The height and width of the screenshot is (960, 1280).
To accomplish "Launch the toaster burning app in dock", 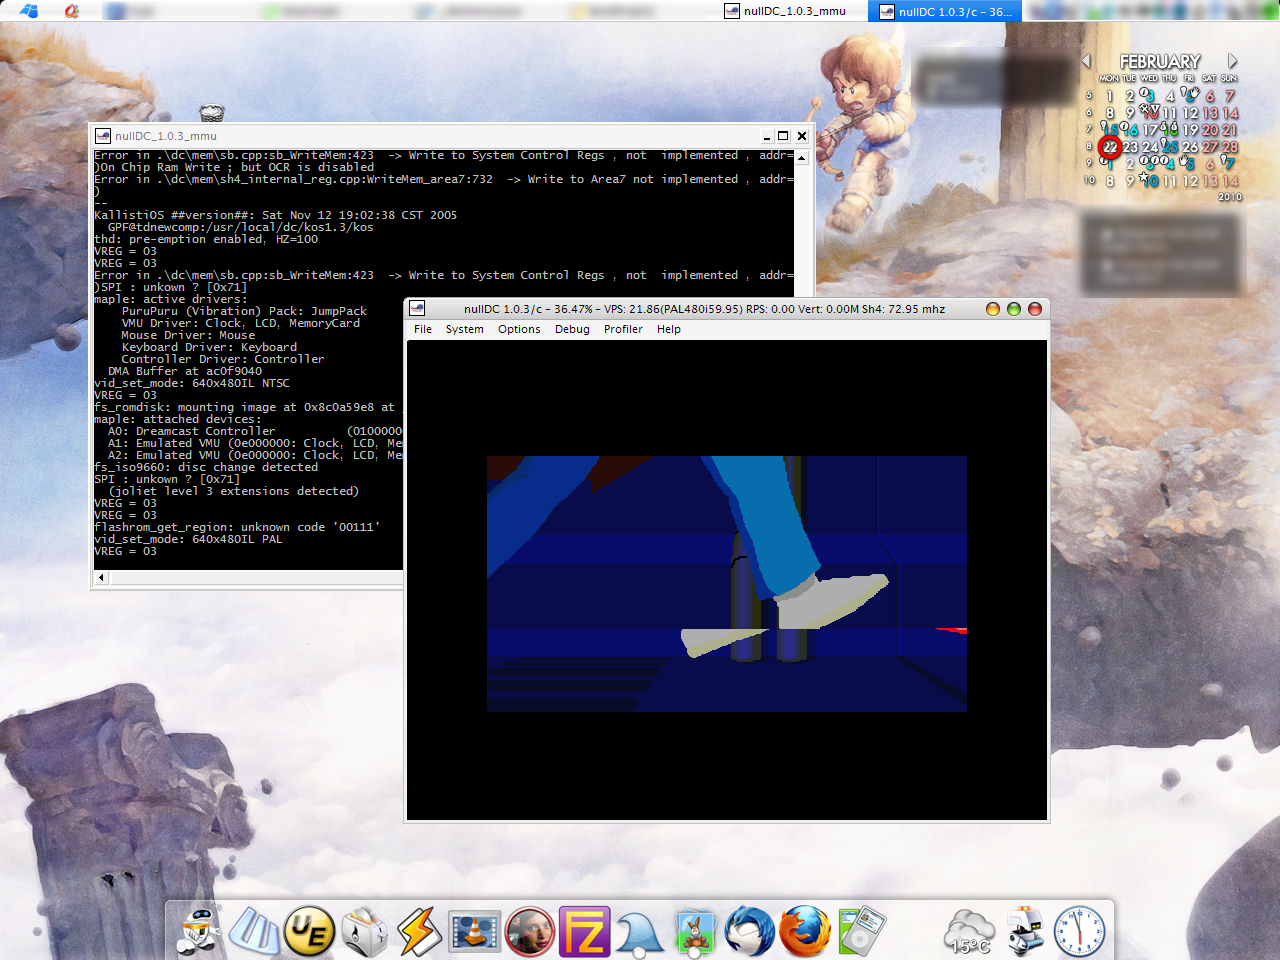I will (364, 931).
